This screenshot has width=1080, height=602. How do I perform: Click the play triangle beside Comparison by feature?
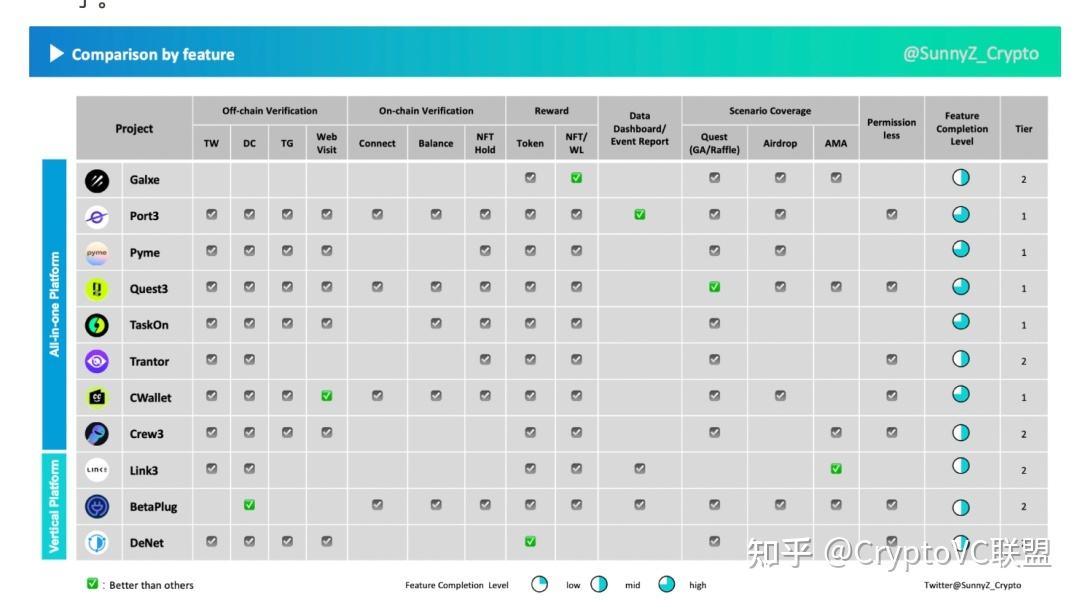[x=56, y=54]
